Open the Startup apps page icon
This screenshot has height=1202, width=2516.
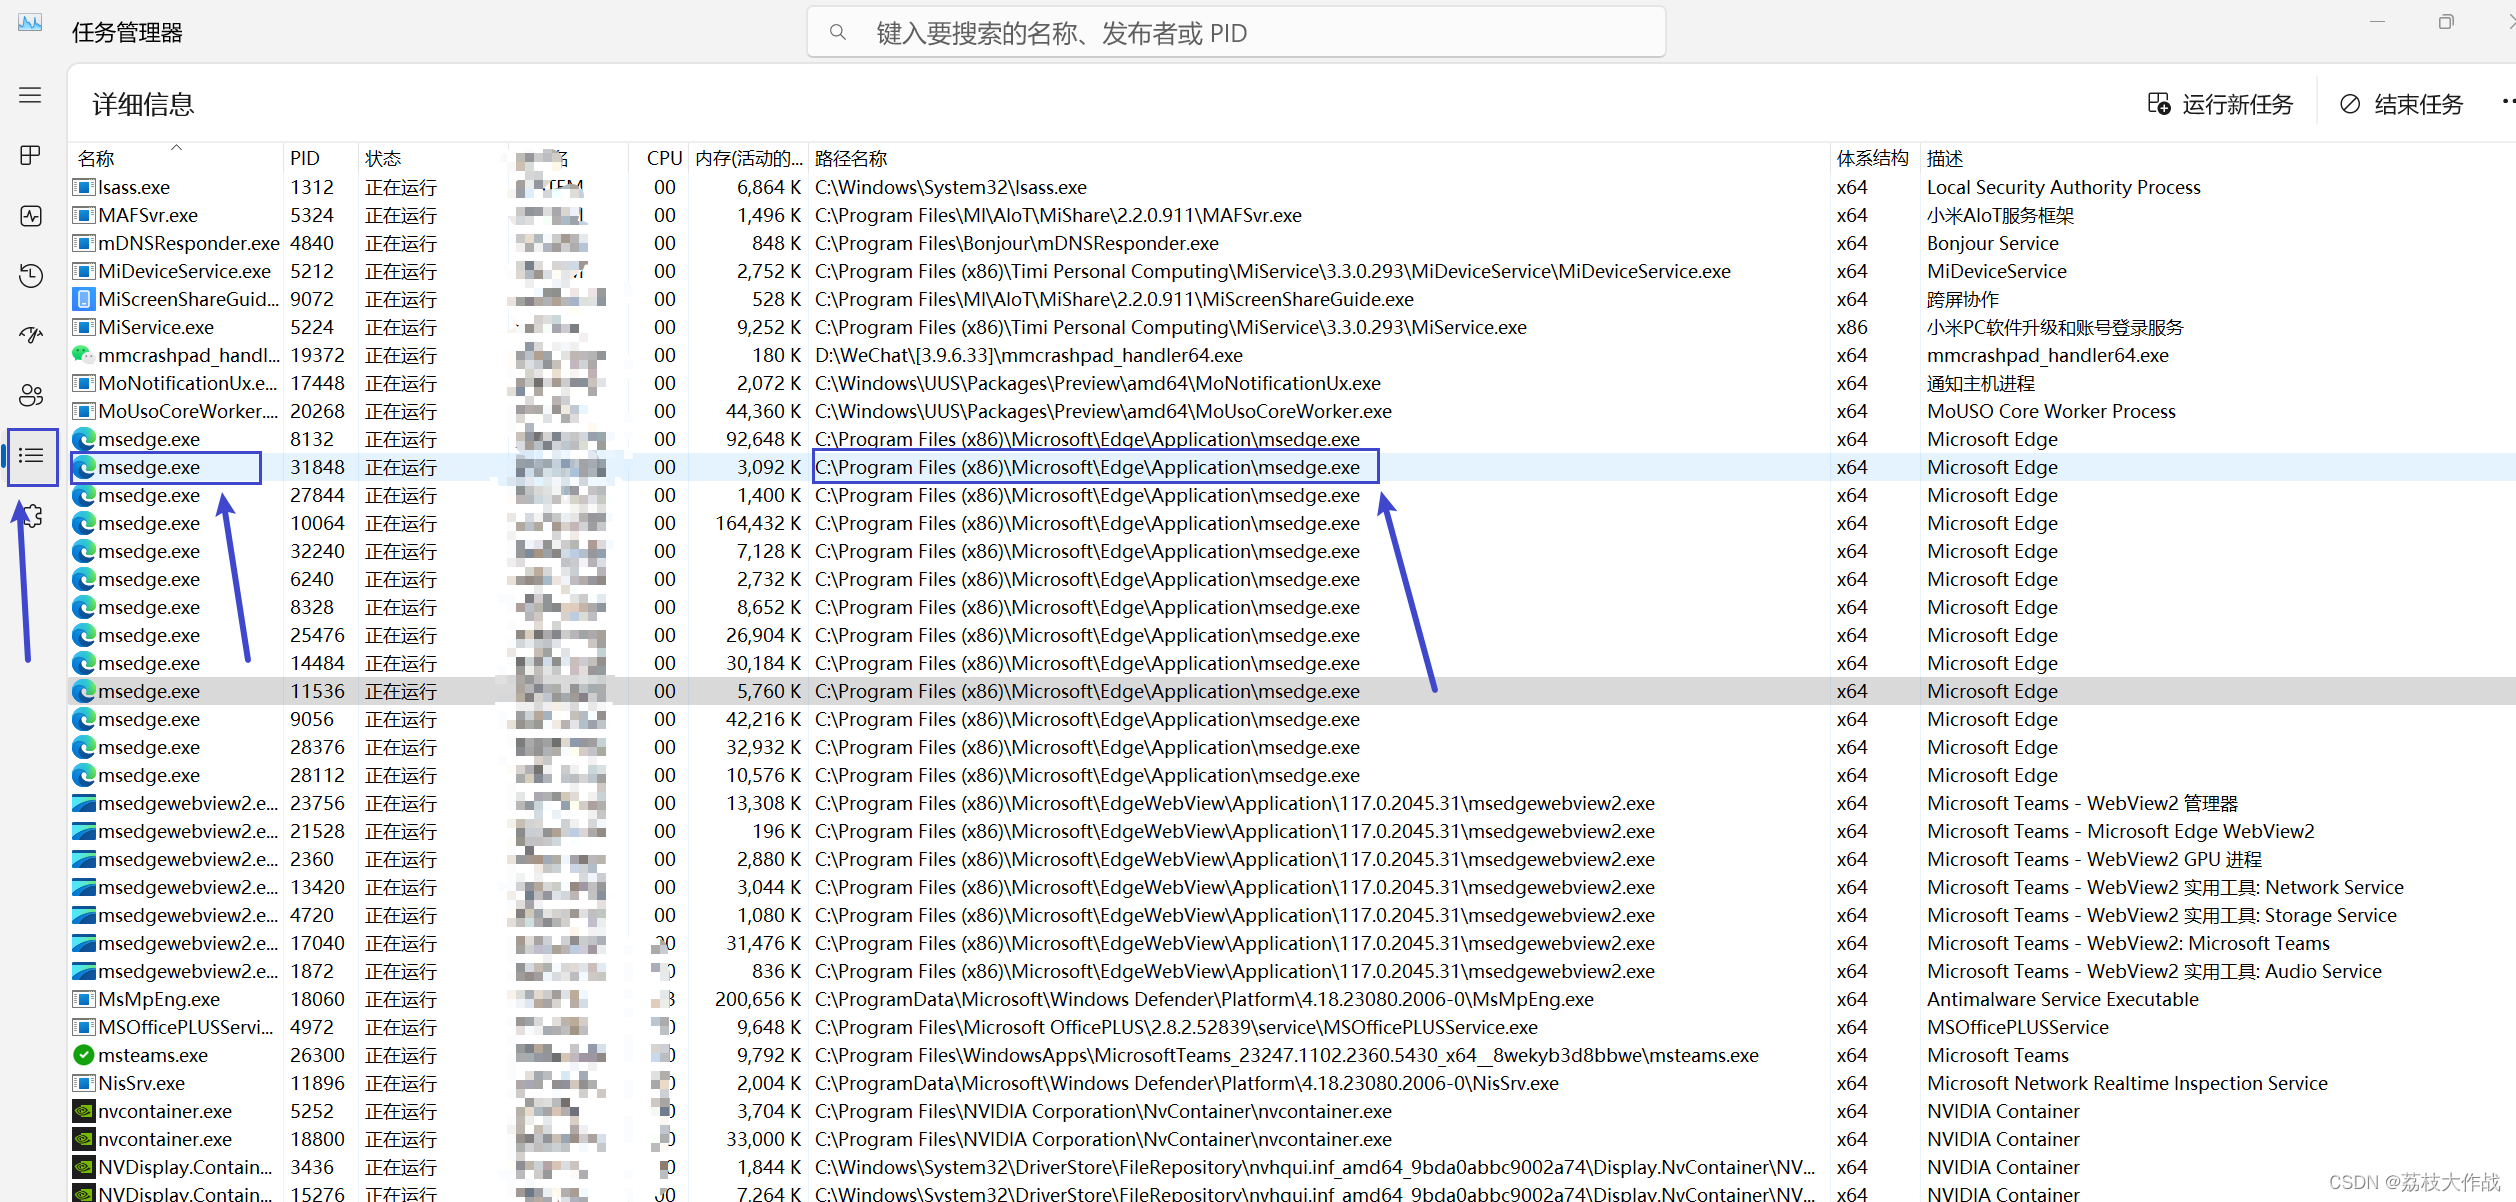tap(30, 335)
